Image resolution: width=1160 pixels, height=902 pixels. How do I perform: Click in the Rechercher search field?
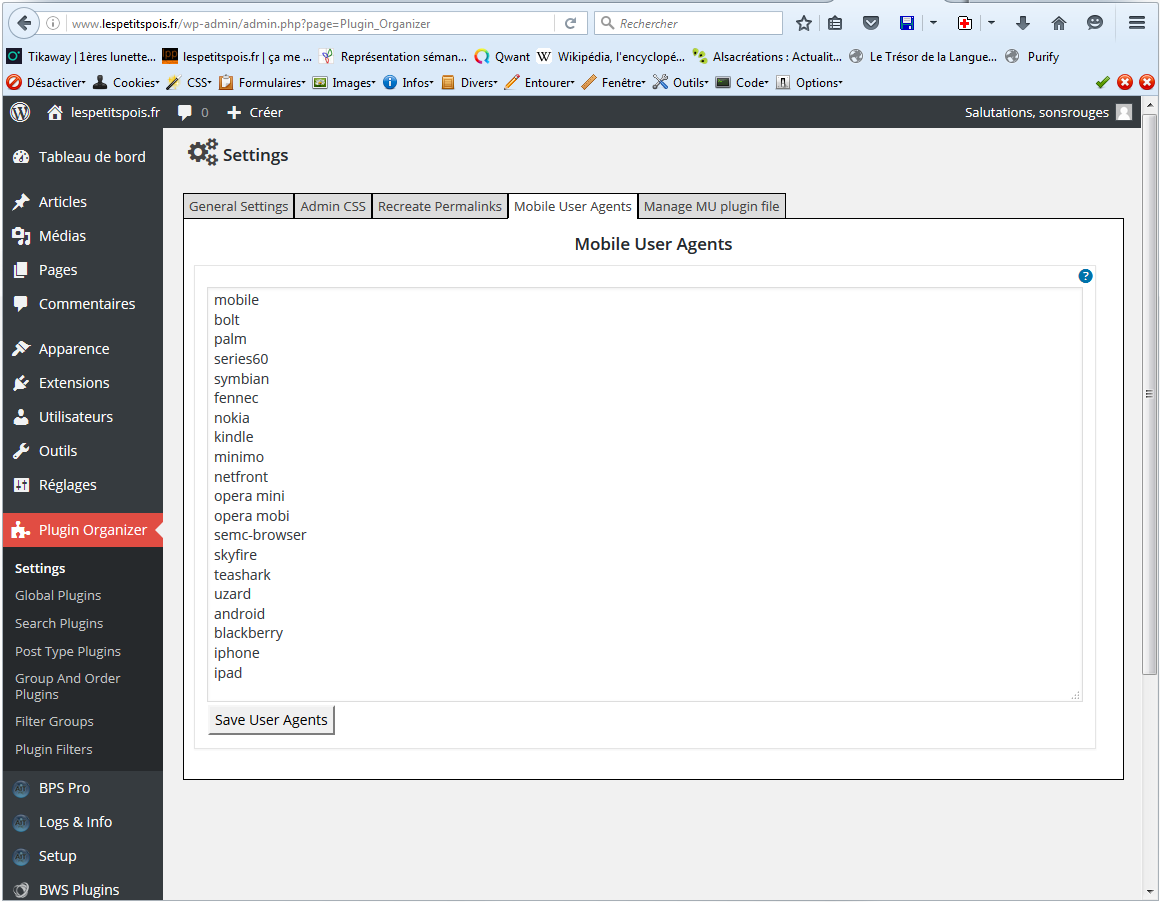[698, 23]
